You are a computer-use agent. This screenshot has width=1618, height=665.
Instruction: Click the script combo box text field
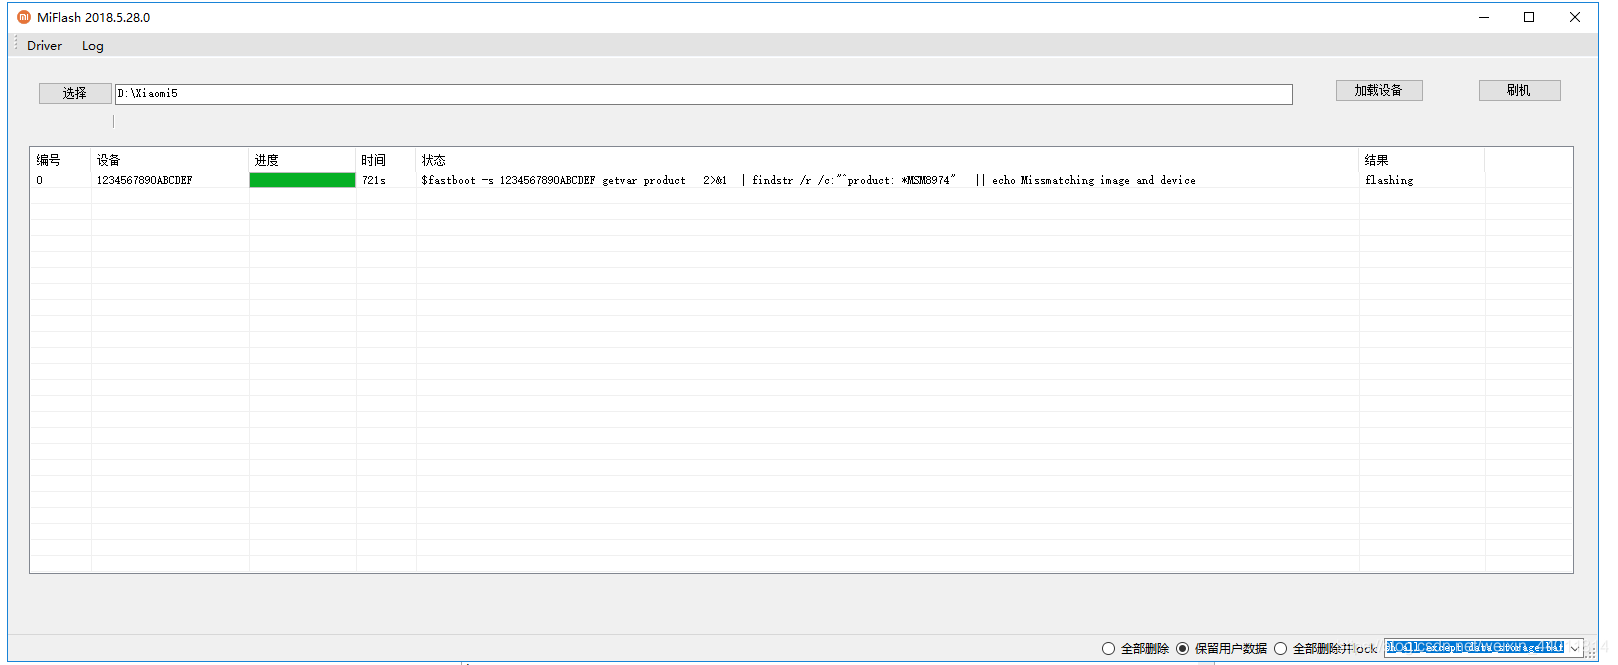[x=1475, y=648]
